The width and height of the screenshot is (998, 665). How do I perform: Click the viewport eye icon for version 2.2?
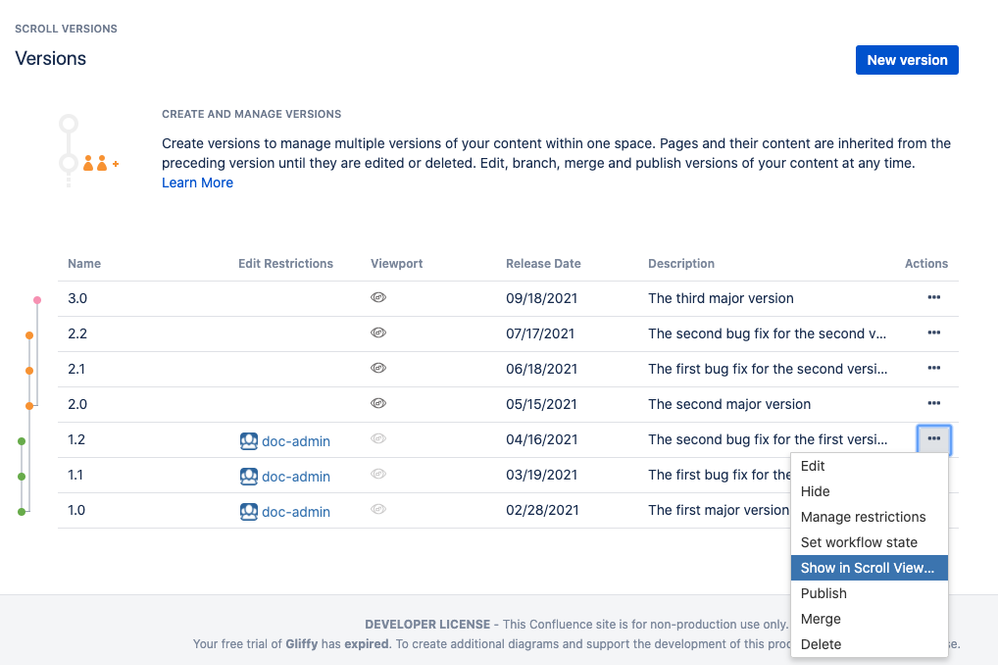(378, 333)
